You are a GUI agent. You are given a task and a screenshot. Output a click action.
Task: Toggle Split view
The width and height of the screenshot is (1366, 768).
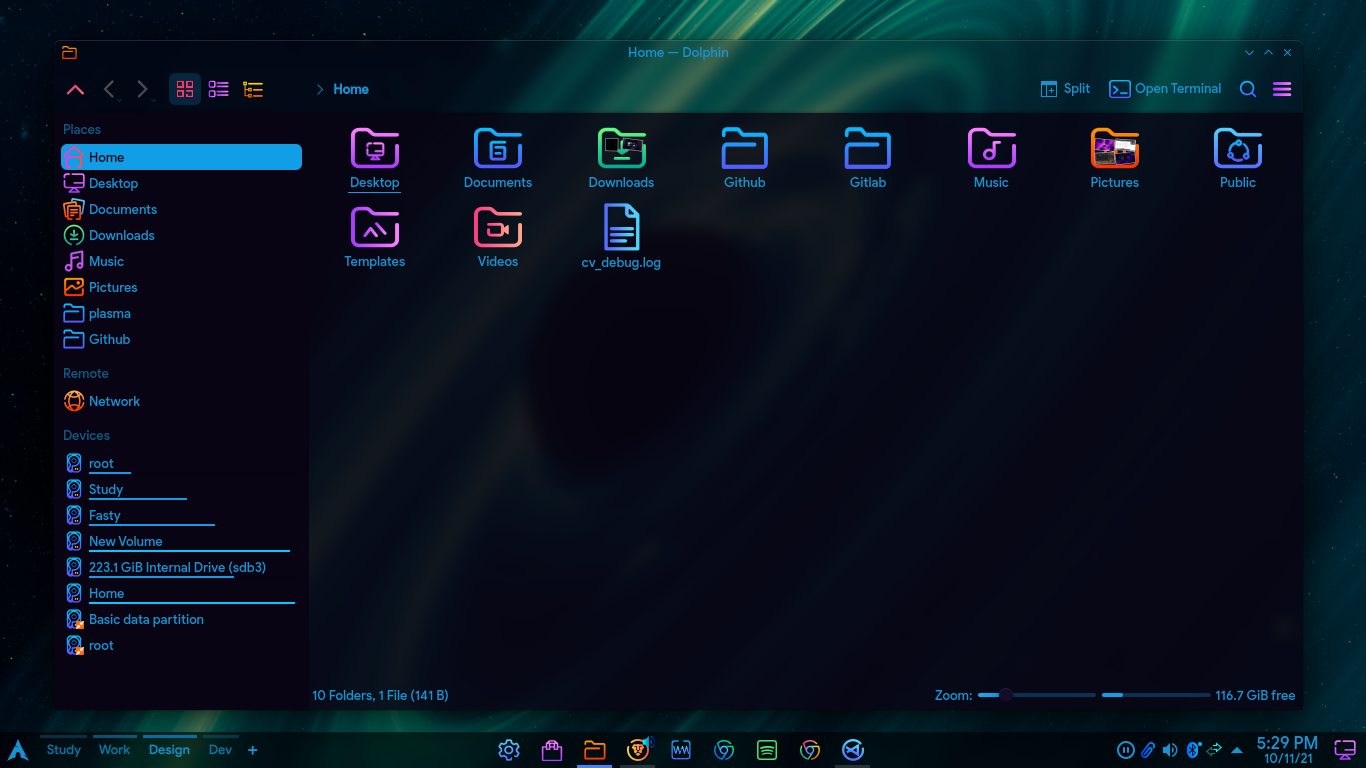pyautogui.click(x=1065, y=89)
